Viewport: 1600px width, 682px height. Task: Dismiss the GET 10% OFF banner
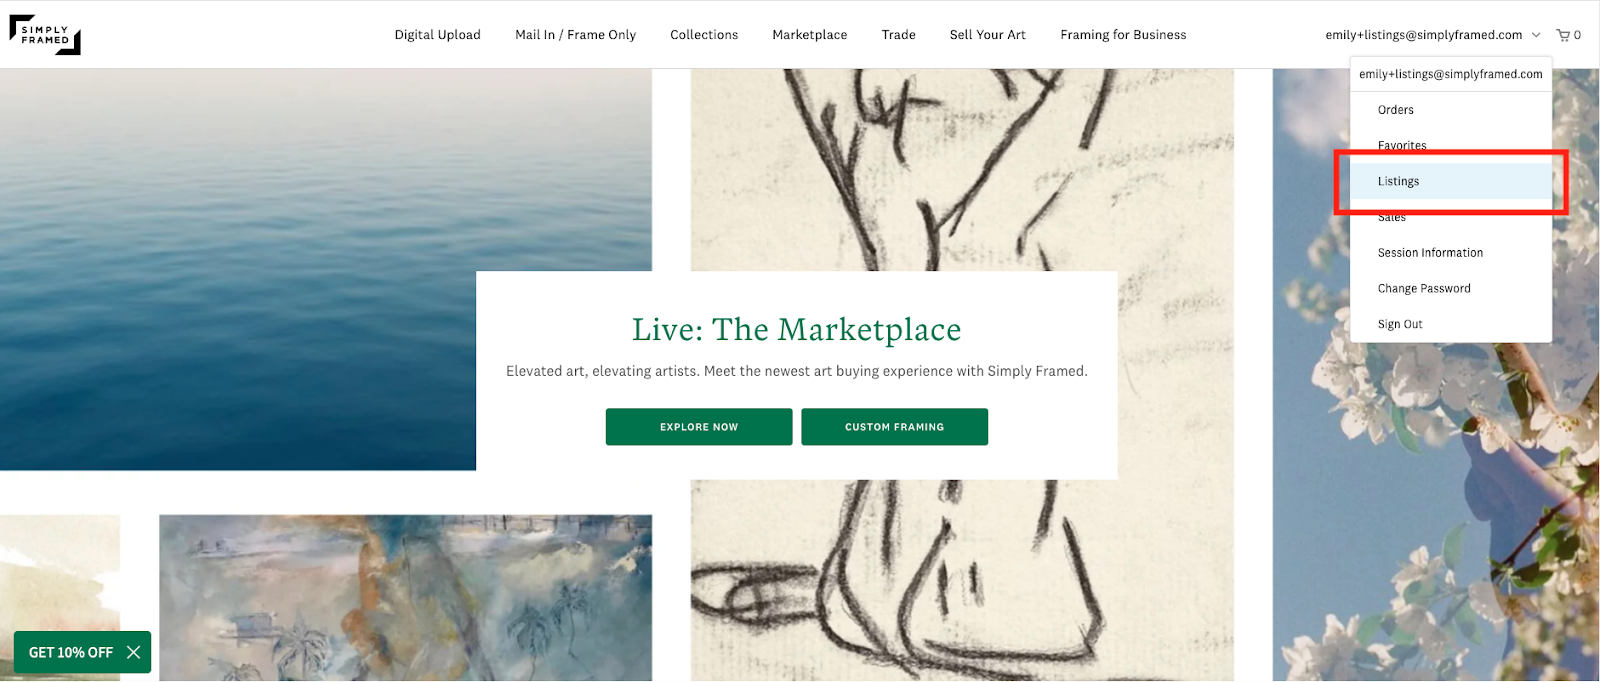[x=134, y=652]
